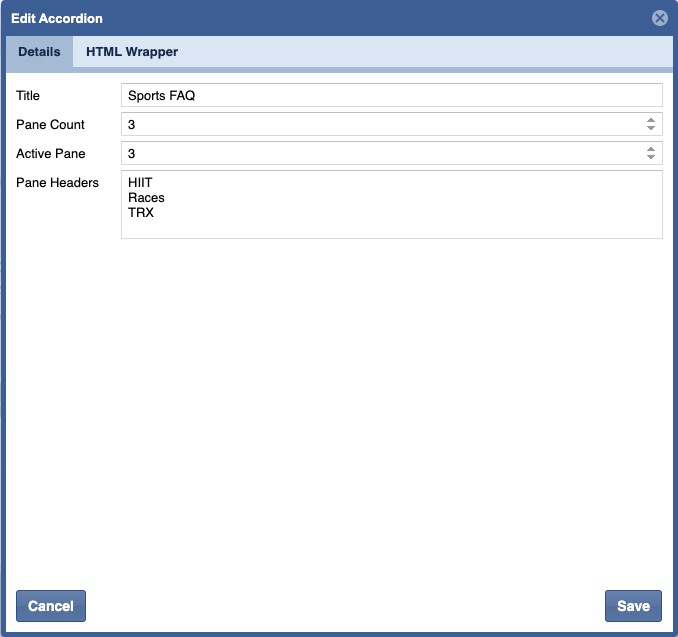Screen dimensions: 678x637
Task: Click the Pane Headers label
Action: (57, 183)
